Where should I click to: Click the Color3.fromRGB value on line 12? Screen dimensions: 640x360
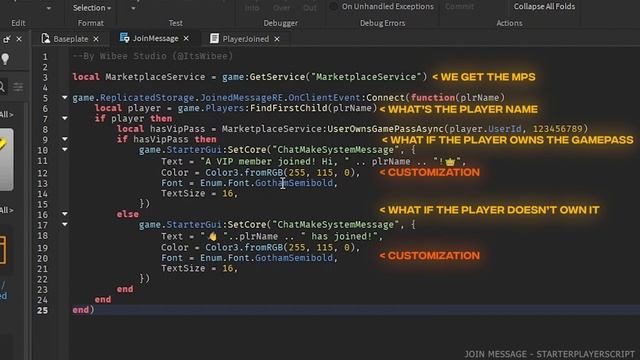(282, 173)
